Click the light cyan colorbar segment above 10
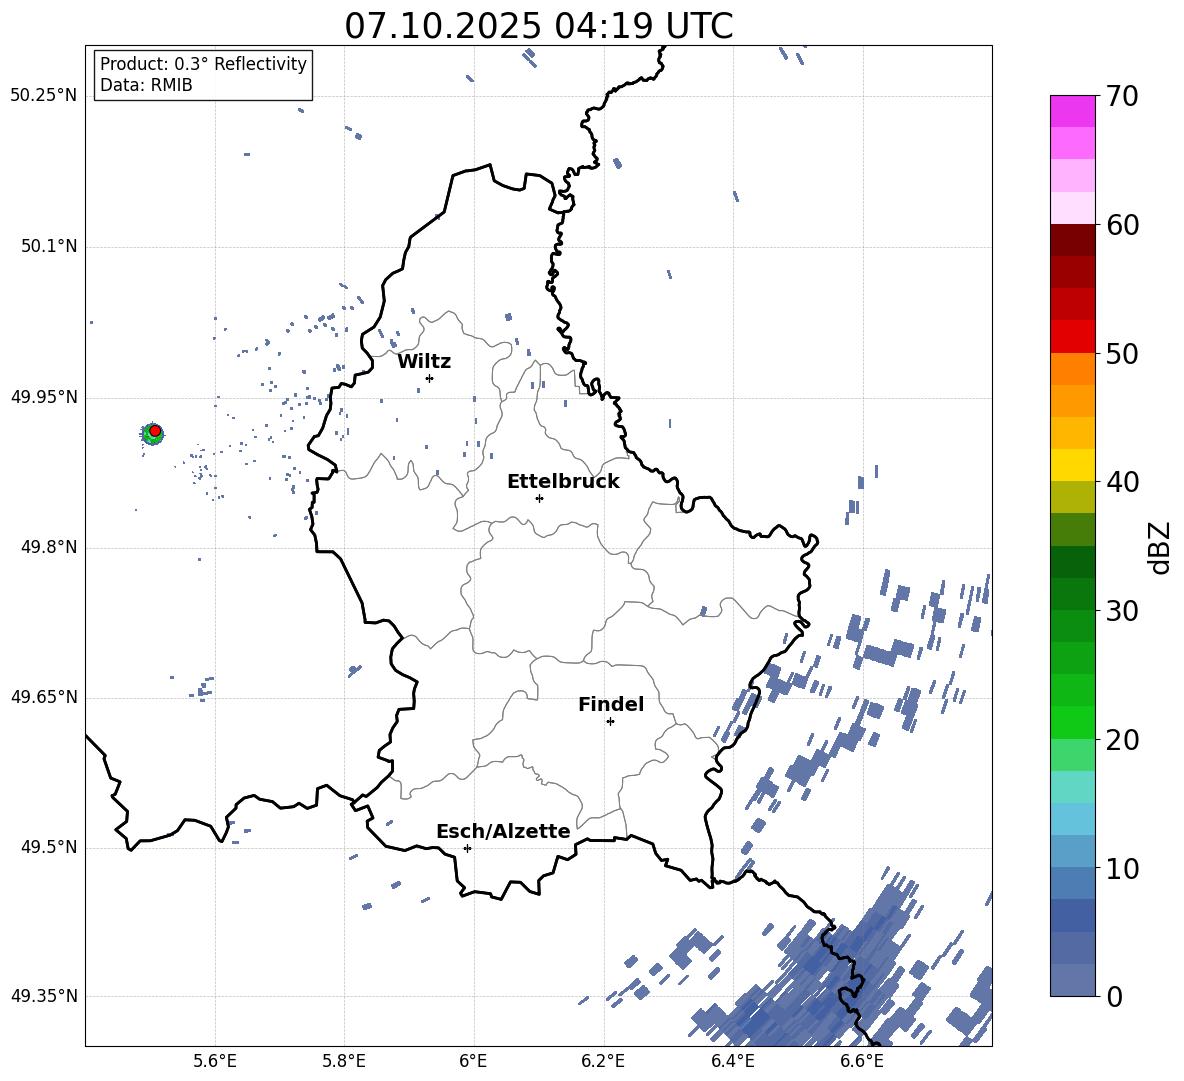 (x=1072, y=818)
